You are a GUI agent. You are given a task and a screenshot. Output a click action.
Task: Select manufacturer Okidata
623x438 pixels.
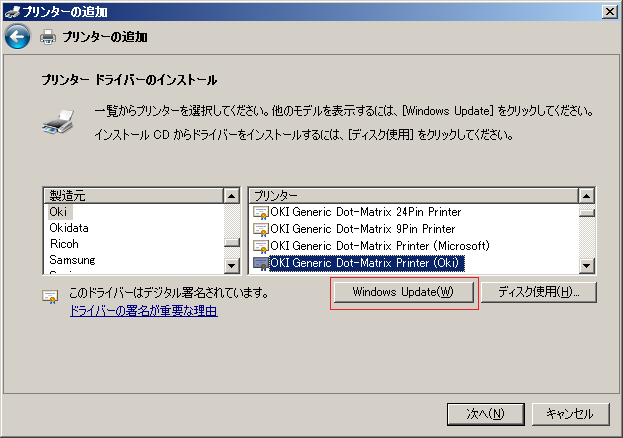[x=69, y=228]
